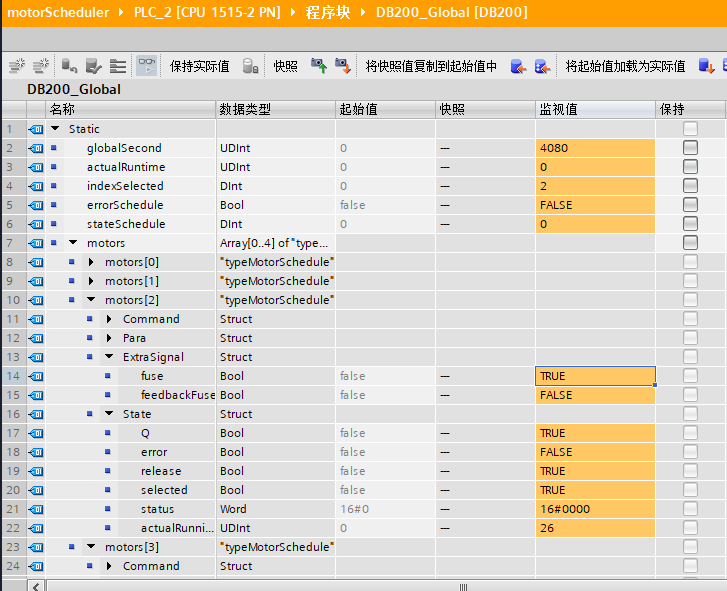Collapse the motors array
727x591 pixels.
click(x=73, y=242)
